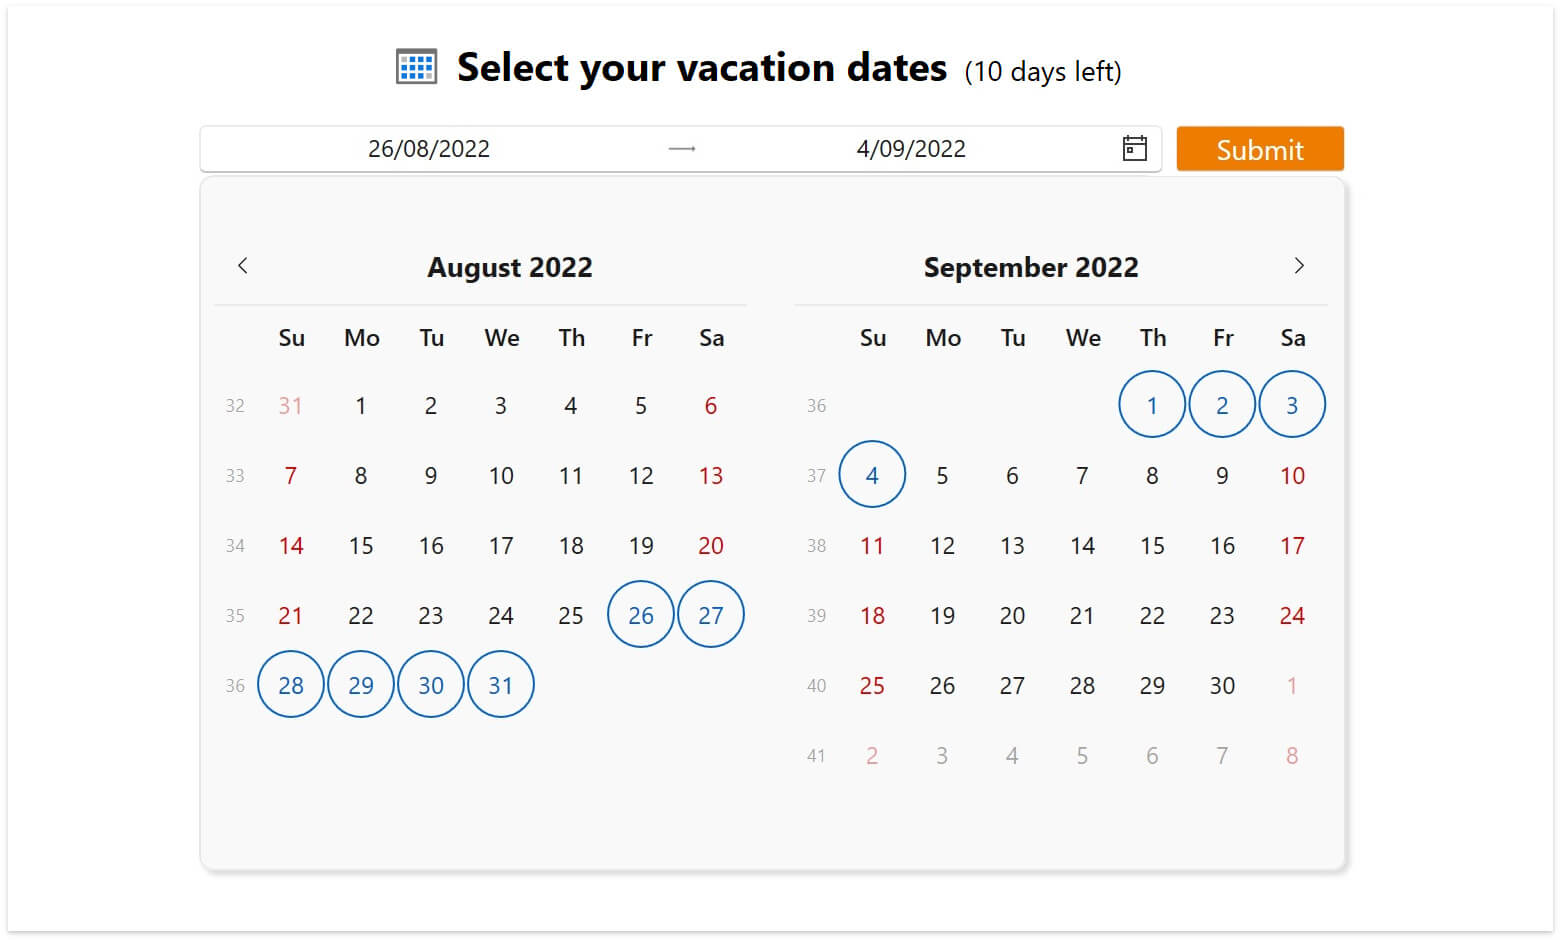Click the calendar icon in date field
Image resolution: width=1560 pixels, height=940 pixels.
point(1134,149)
